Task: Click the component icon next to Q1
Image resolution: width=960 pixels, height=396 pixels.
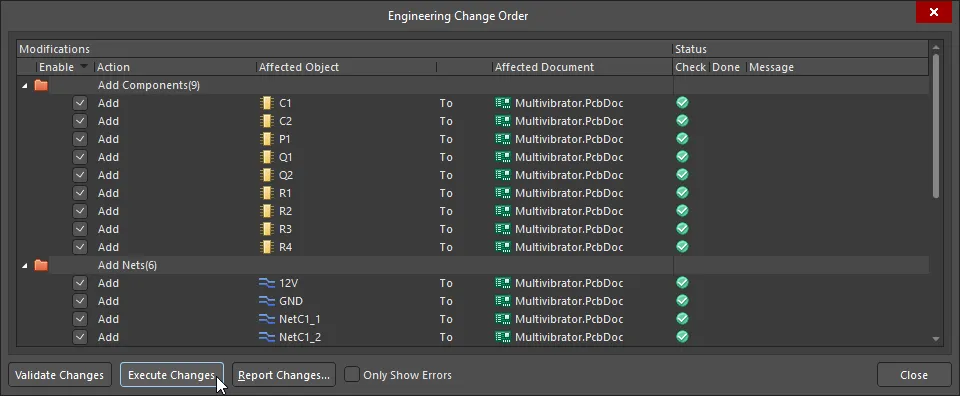Action: click(266, 157)
